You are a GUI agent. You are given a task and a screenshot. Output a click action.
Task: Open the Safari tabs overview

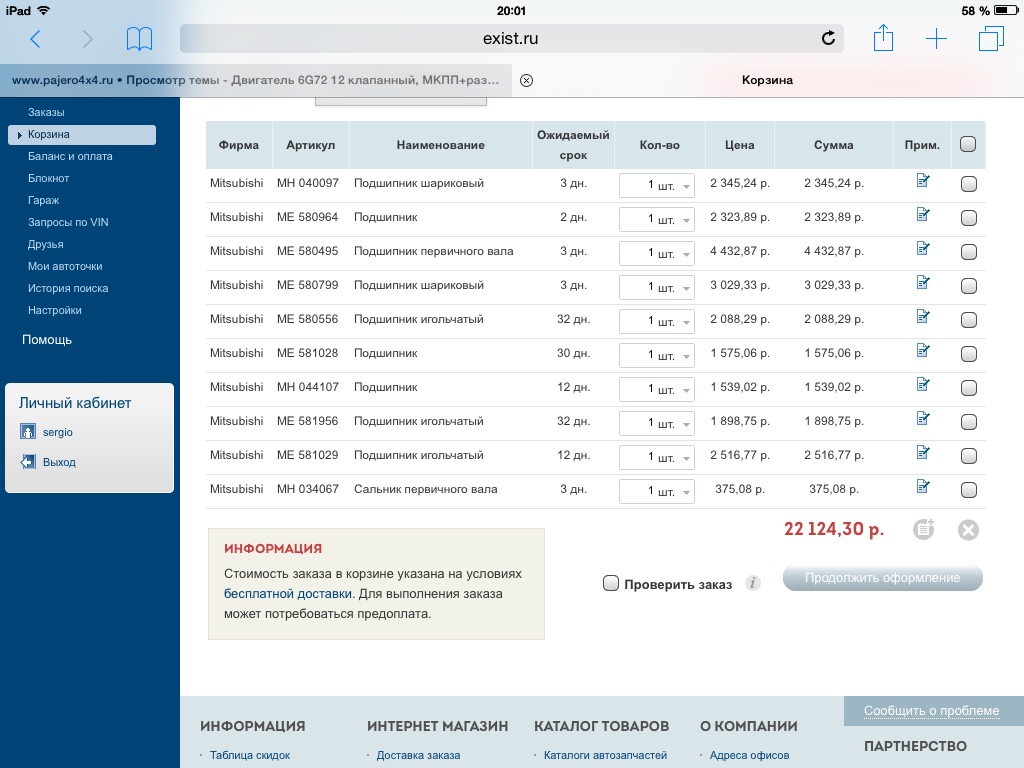(x=990, y=39)
